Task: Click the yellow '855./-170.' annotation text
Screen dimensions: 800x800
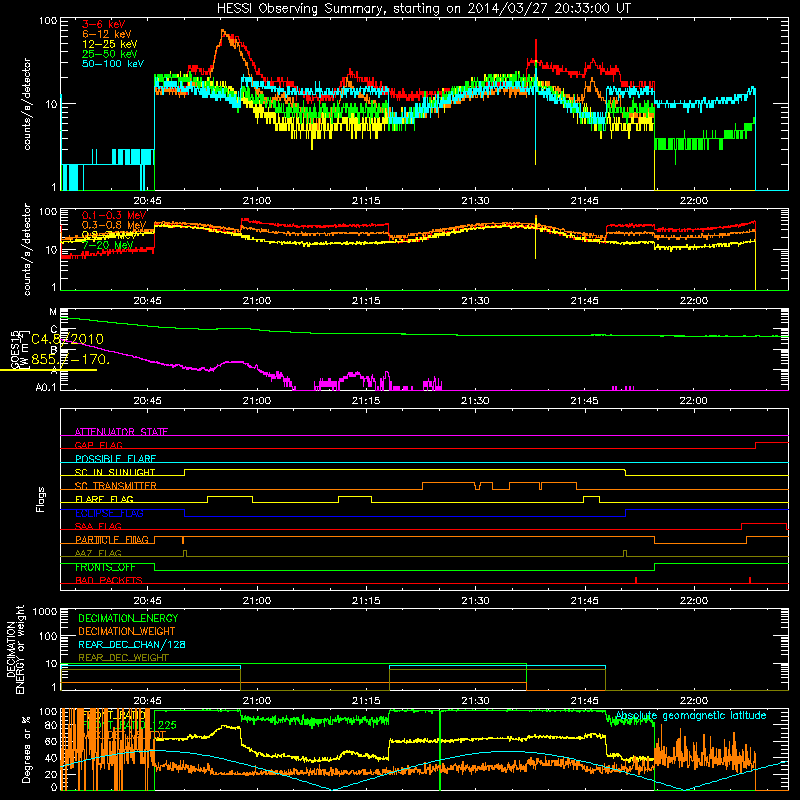Action: [x=70, y=359]
